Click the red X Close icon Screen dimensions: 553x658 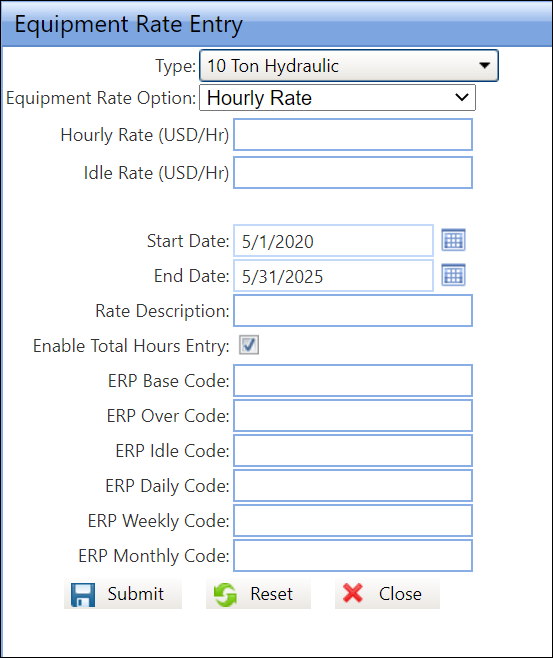point(352,593)
